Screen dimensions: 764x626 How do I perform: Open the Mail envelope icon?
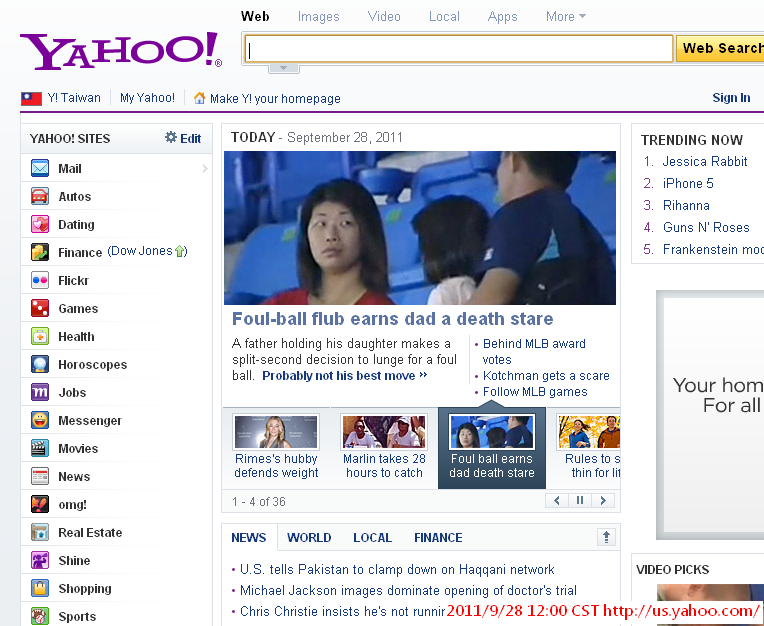coord(40,168)
